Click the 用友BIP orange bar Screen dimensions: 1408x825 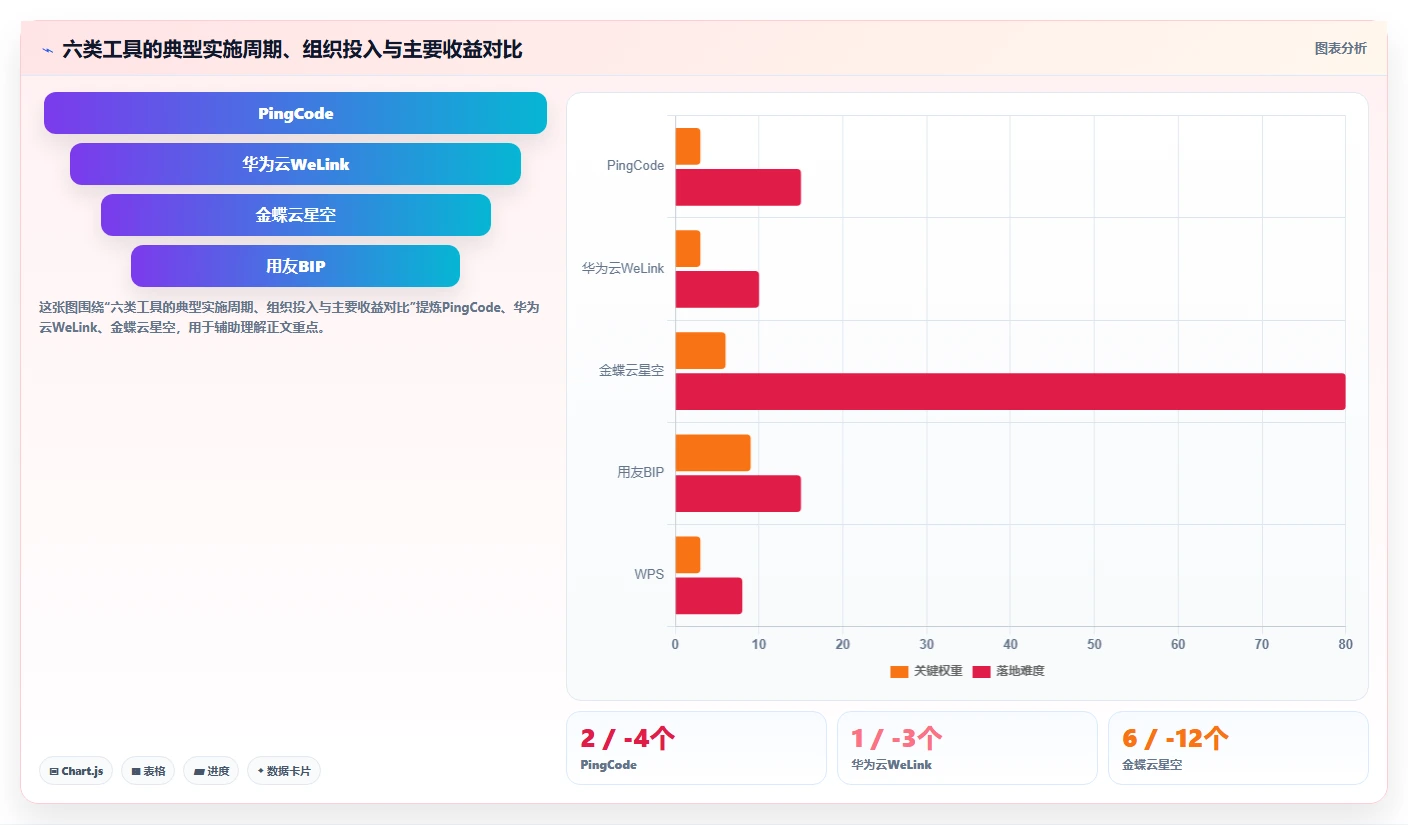click(713, 453)
